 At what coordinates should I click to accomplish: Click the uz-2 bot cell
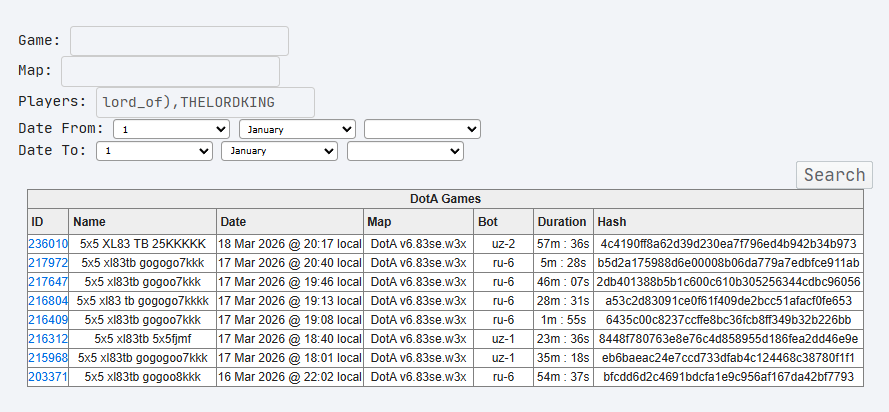pyautogui.click(x=503, y=244)
